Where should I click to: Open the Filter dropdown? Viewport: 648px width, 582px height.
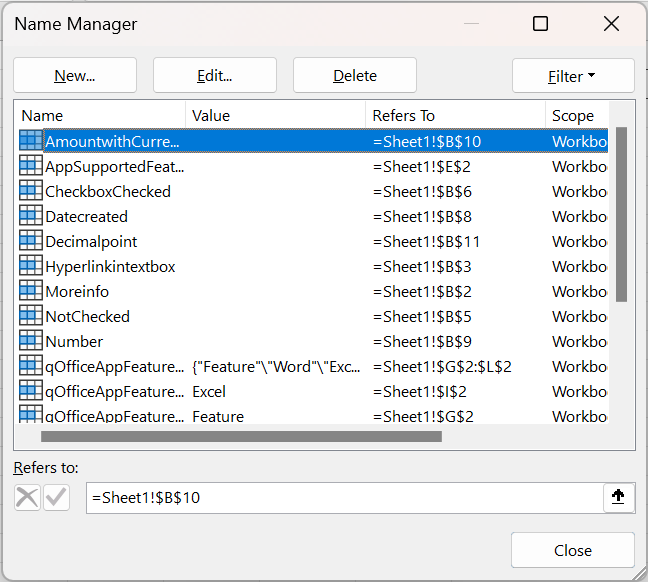coord(573,76)
